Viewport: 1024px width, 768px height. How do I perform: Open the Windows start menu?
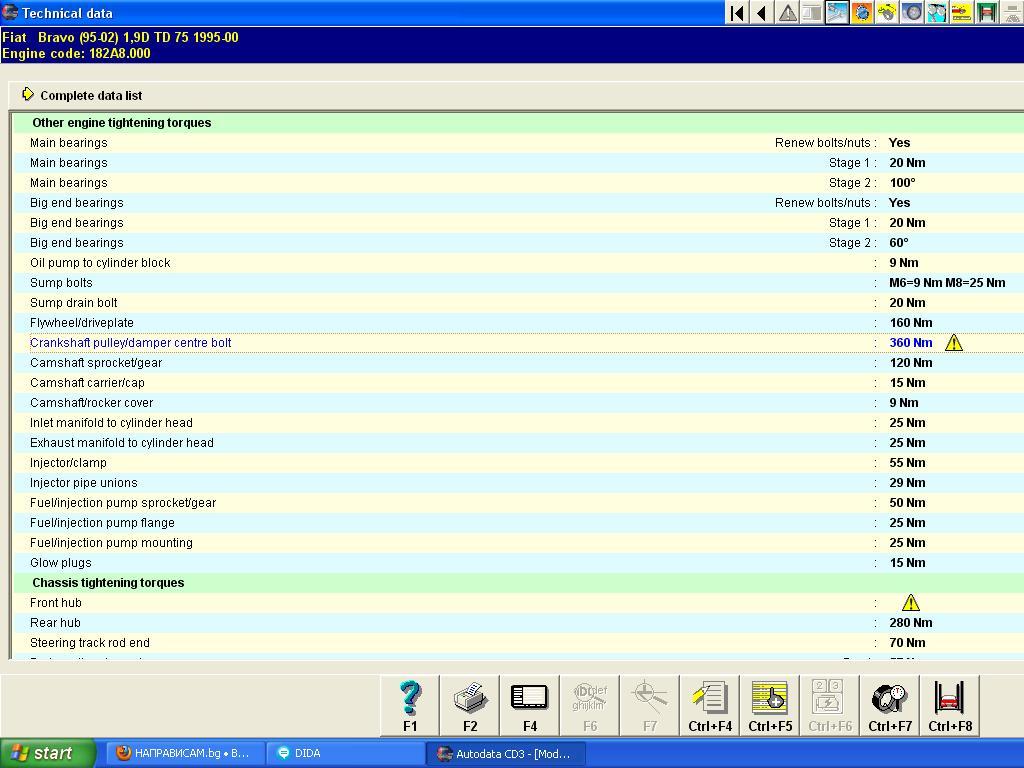tap(48, 754)
